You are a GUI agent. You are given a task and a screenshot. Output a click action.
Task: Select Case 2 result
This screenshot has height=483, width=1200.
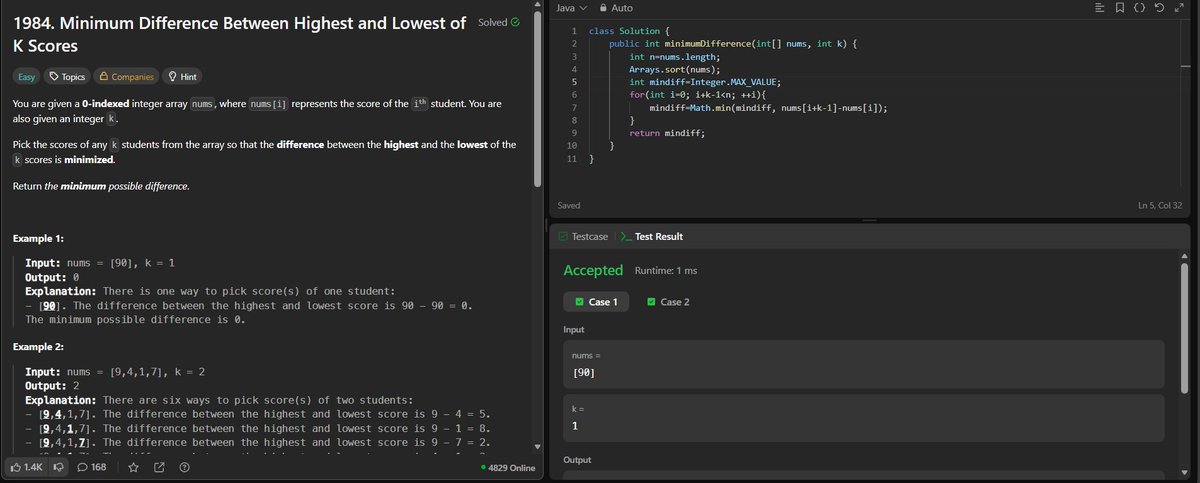(x=668, y=302)
